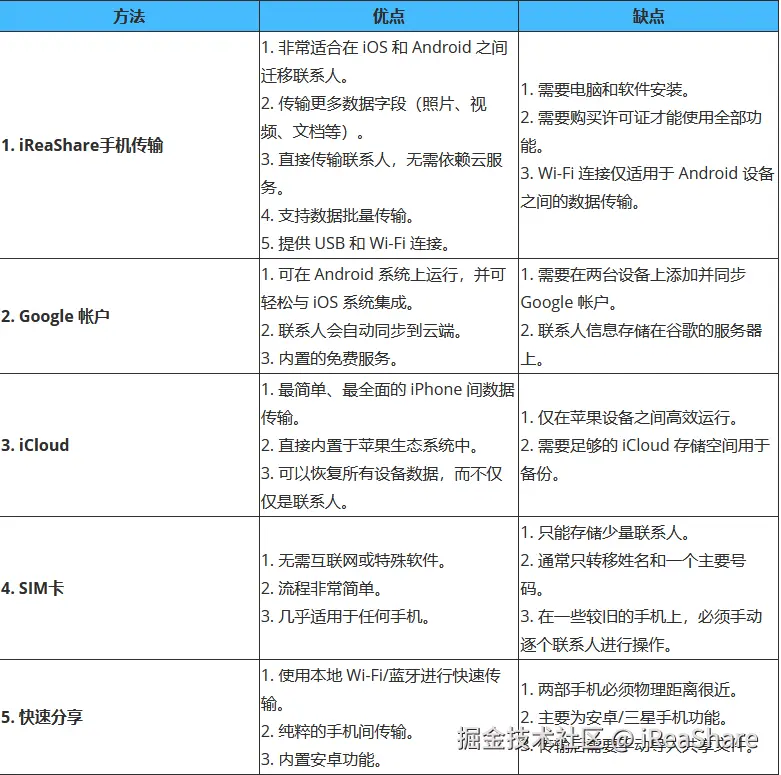781x775 pixels.
Task: Click the text 1. 仅在苹果设备之间高效运行。
Action: point(630,417)
